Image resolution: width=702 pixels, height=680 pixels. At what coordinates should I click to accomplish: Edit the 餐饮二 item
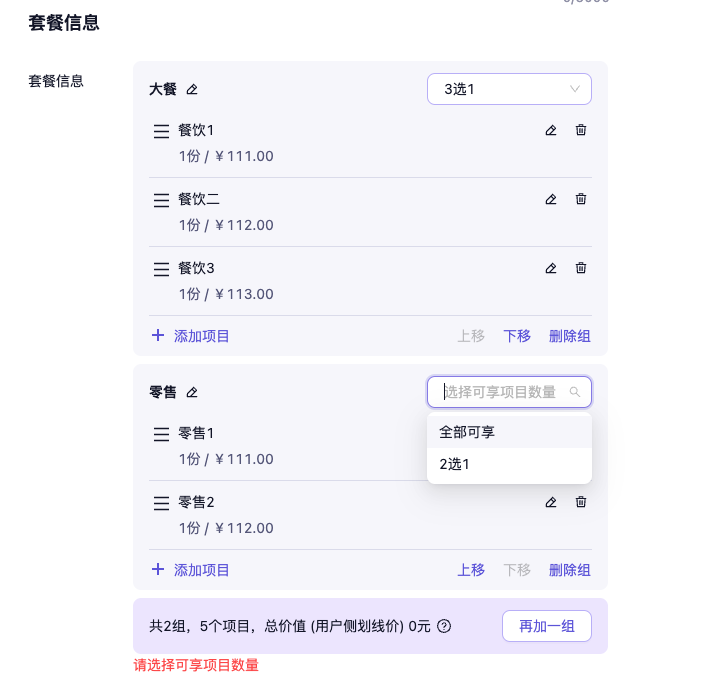(550, 199)
